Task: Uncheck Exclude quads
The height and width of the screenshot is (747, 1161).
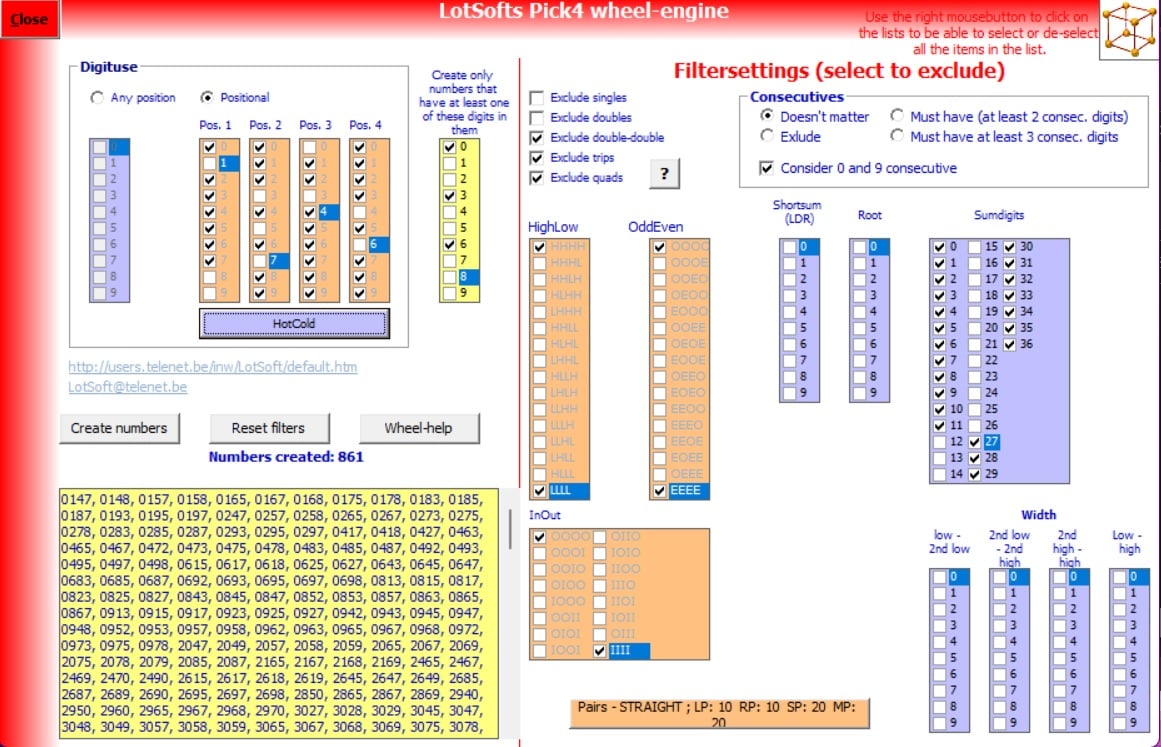Action: [537, 178]
